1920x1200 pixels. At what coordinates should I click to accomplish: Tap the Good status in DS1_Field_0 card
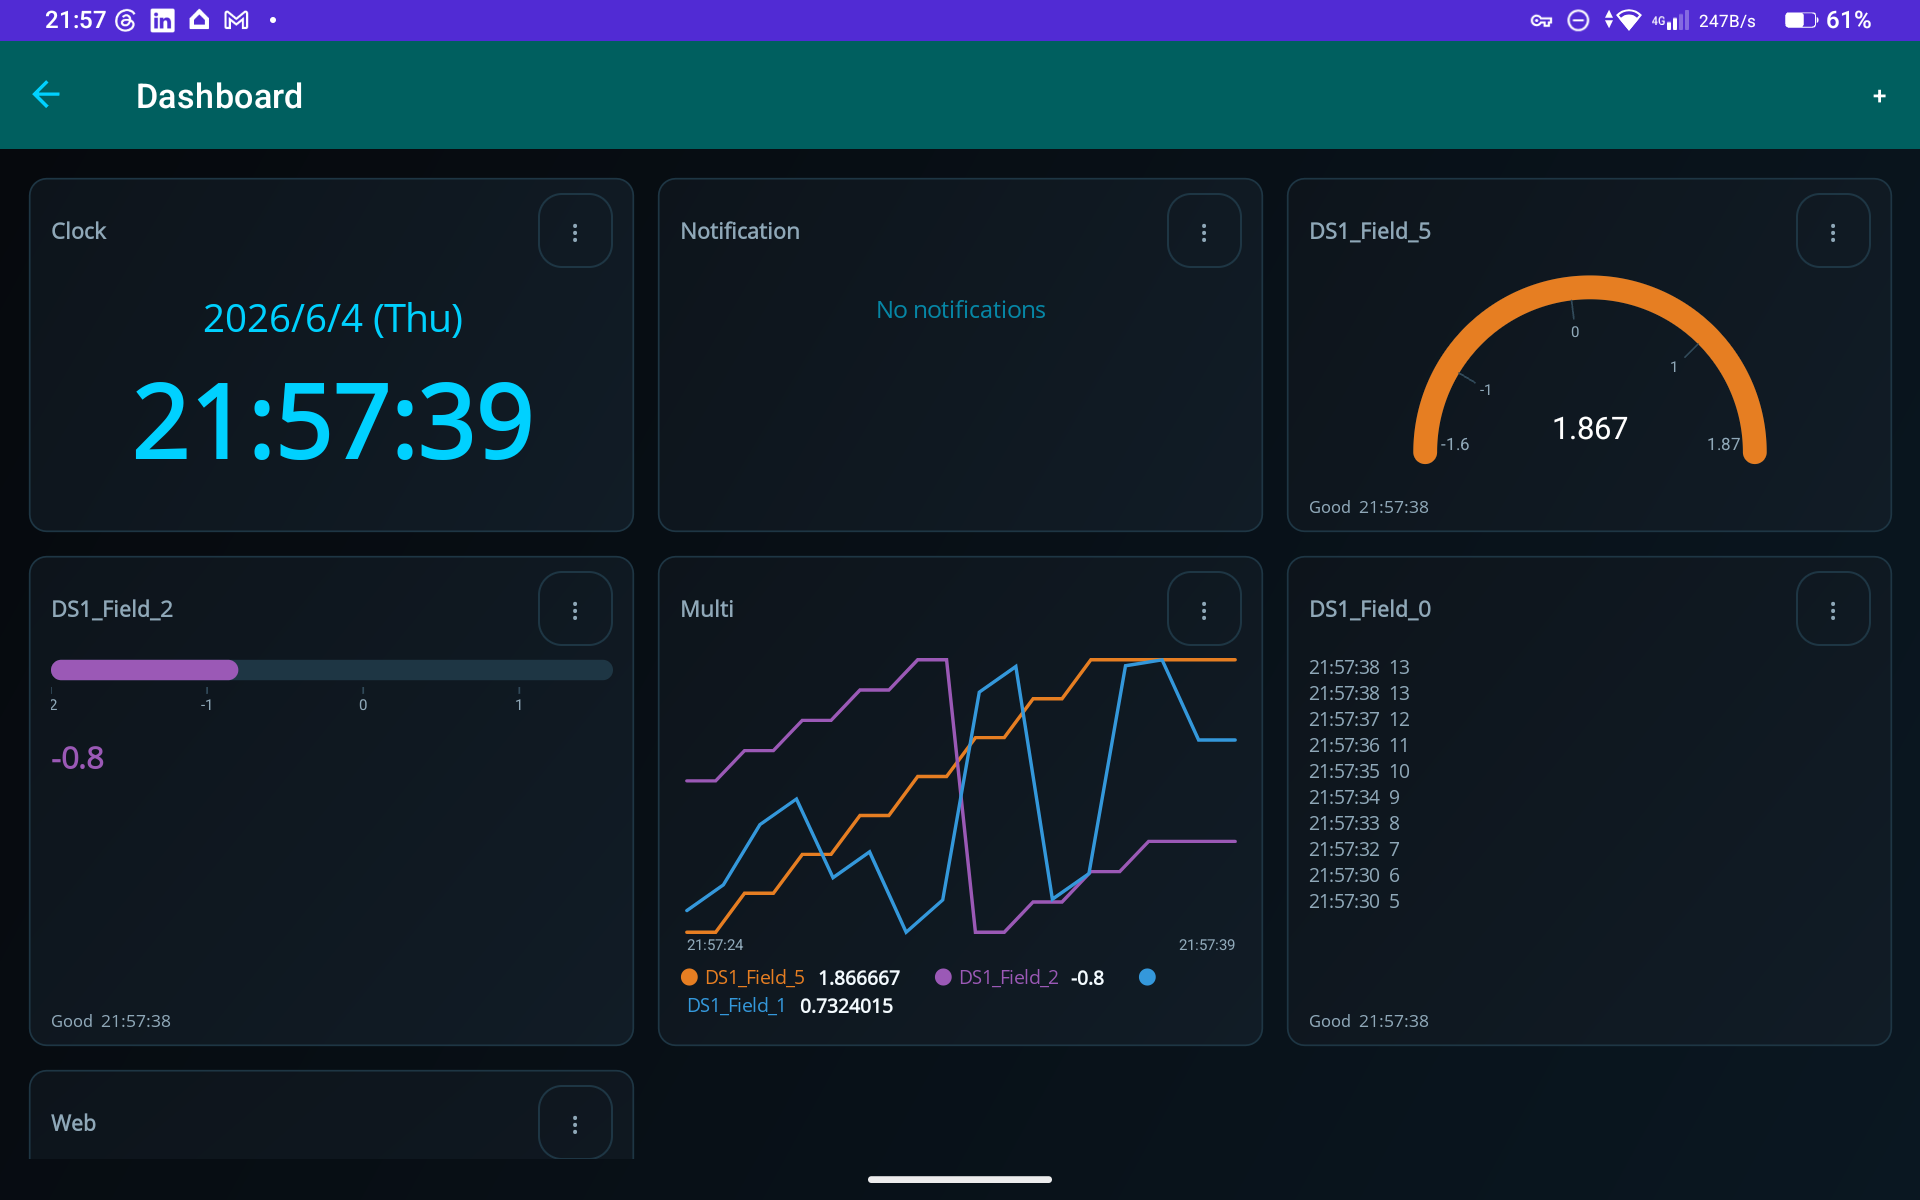tap(1330, 1021)
